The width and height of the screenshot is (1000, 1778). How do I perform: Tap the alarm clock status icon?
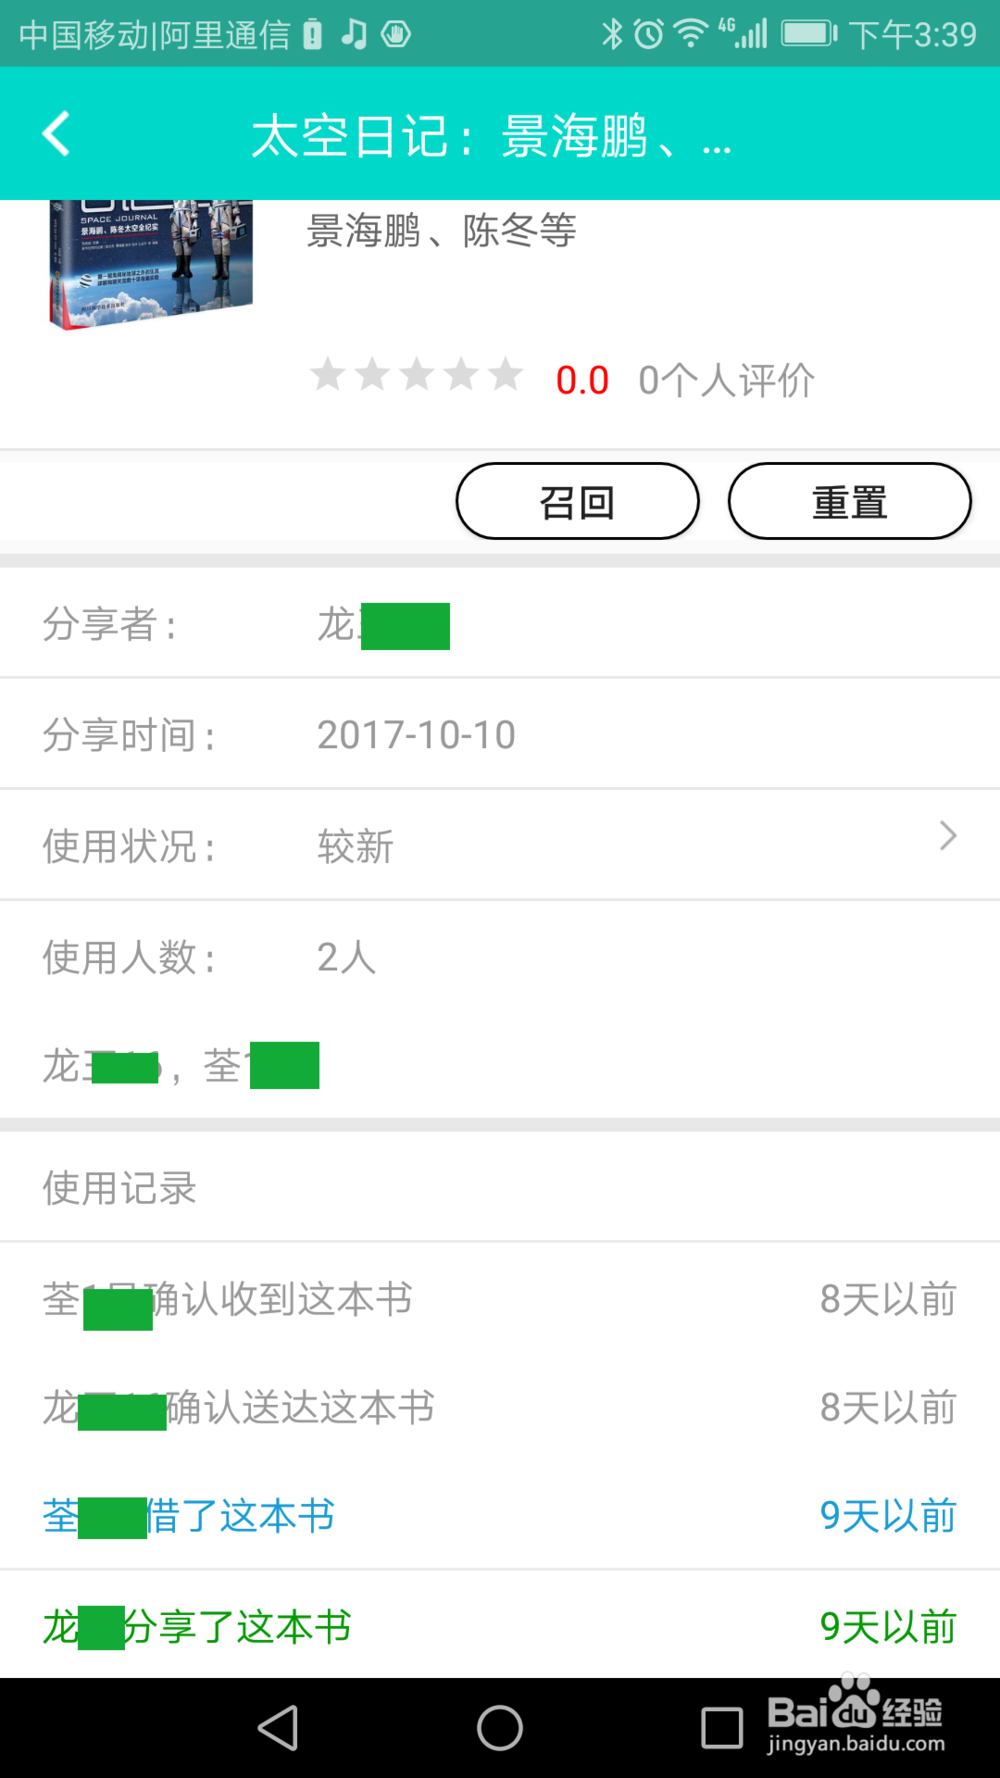pos(648,35)
